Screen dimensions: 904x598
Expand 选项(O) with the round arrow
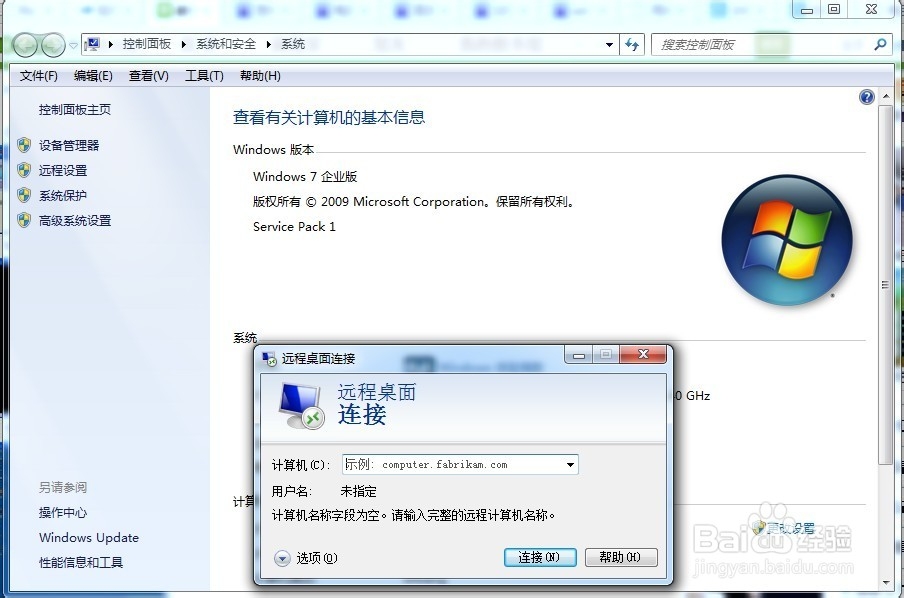282,558
